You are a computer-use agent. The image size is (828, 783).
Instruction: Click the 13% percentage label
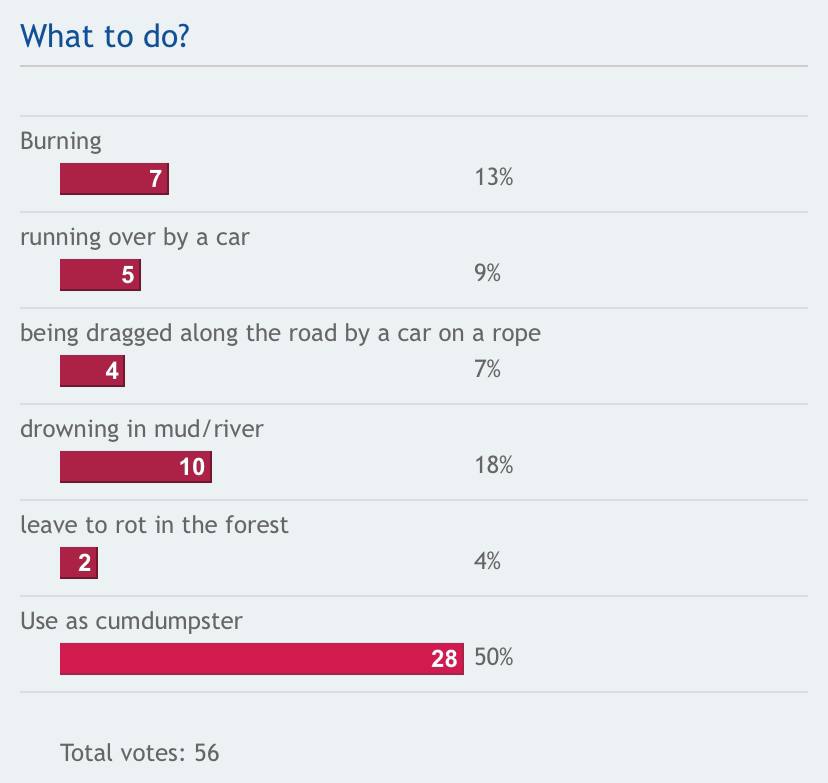tap(494, 177)
